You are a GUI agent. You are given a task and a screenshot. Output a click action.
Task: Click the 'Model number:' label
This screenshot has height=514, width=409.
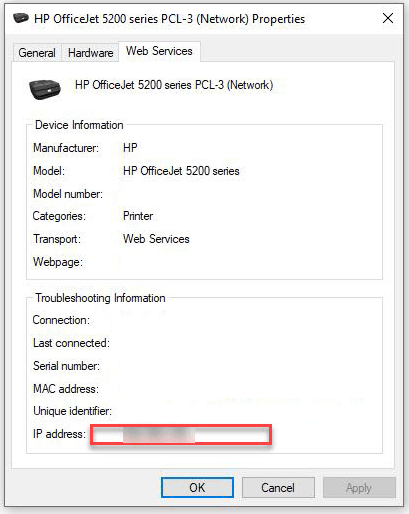pos(68,194)
